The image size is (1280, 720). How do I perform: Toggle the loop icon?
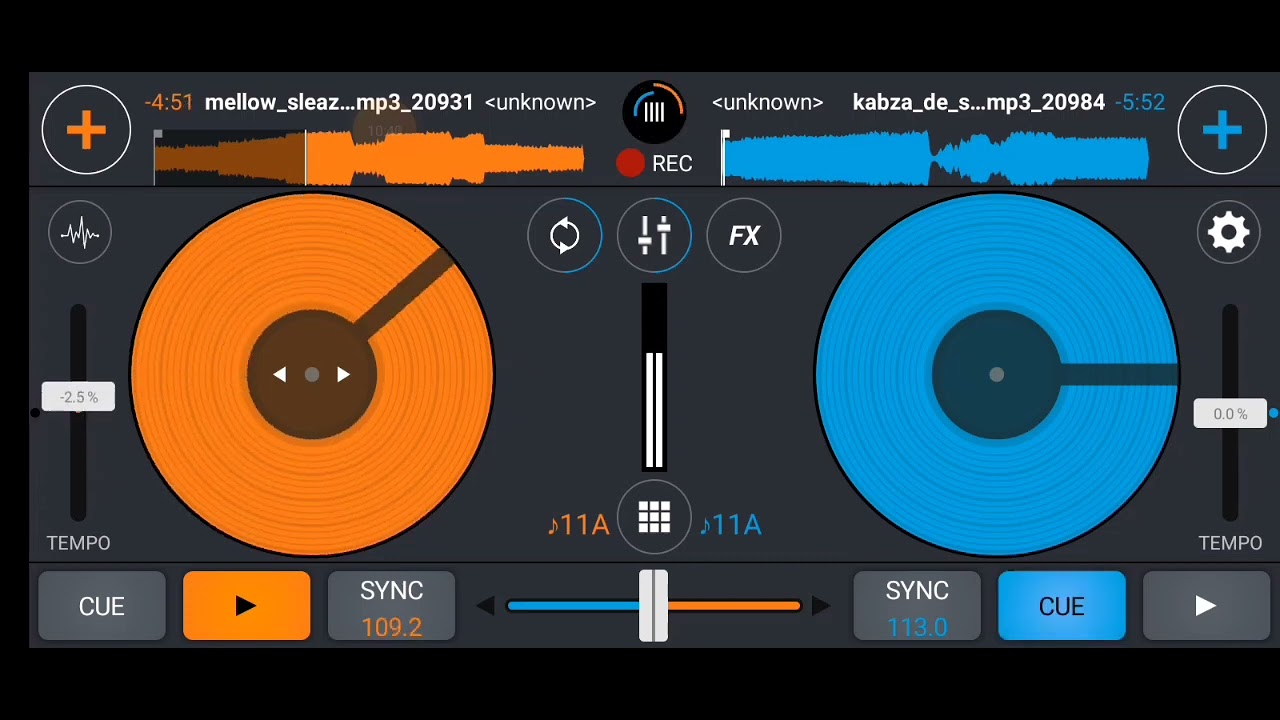[x=565, y=236]
